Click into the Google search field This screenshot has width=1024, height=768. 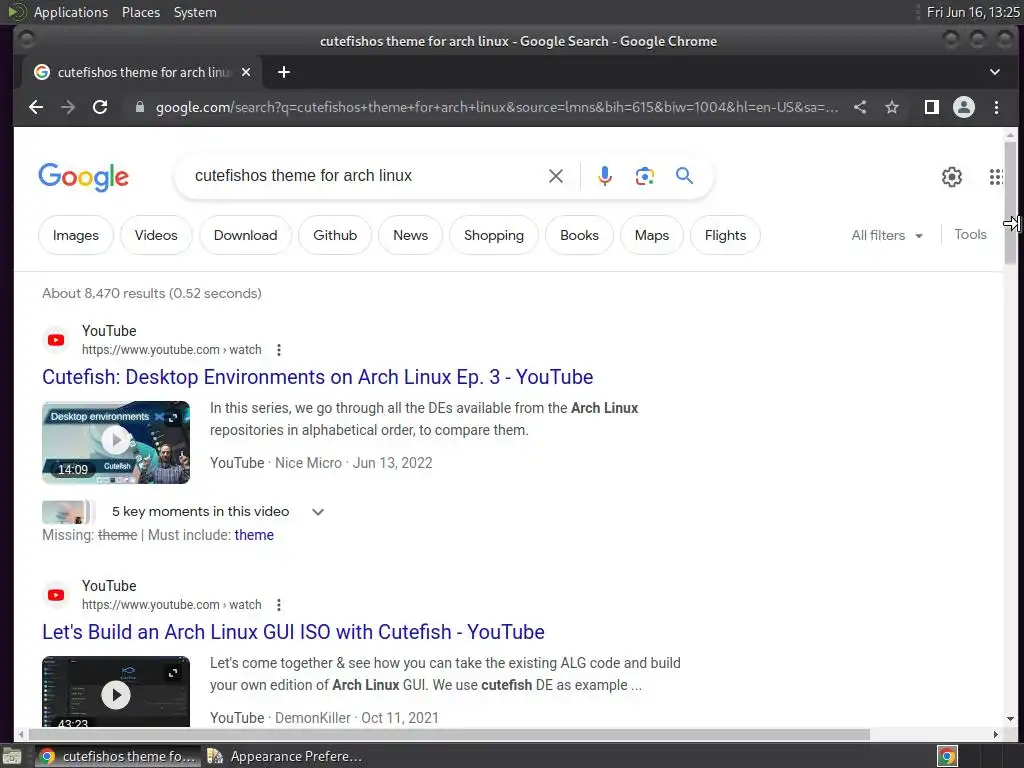[x=366, y=176]
